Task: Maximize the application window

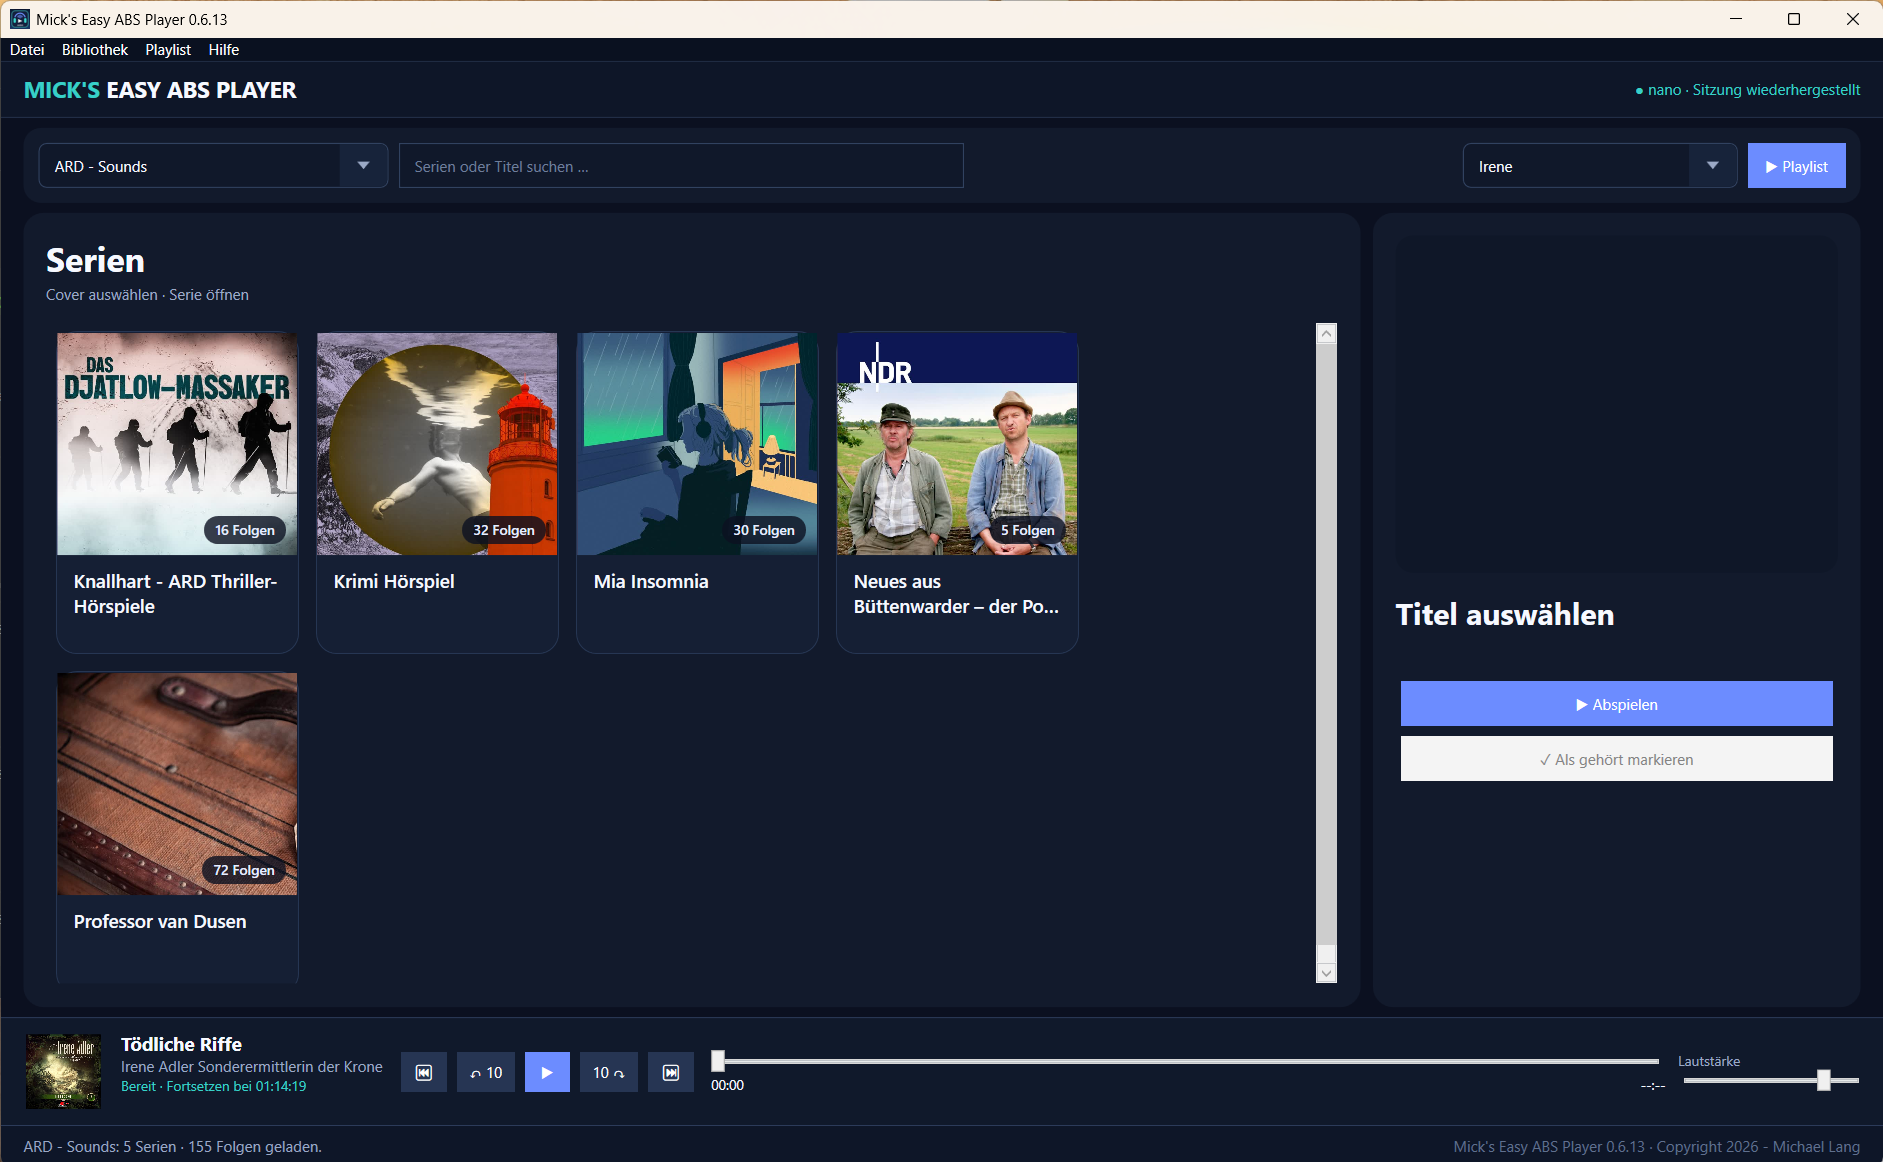Action: coord(1794,19)
